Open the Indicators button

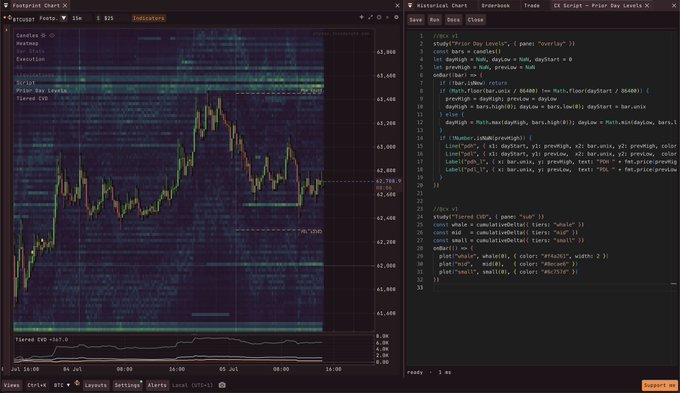pyautogui.click(x=148, y=18)
